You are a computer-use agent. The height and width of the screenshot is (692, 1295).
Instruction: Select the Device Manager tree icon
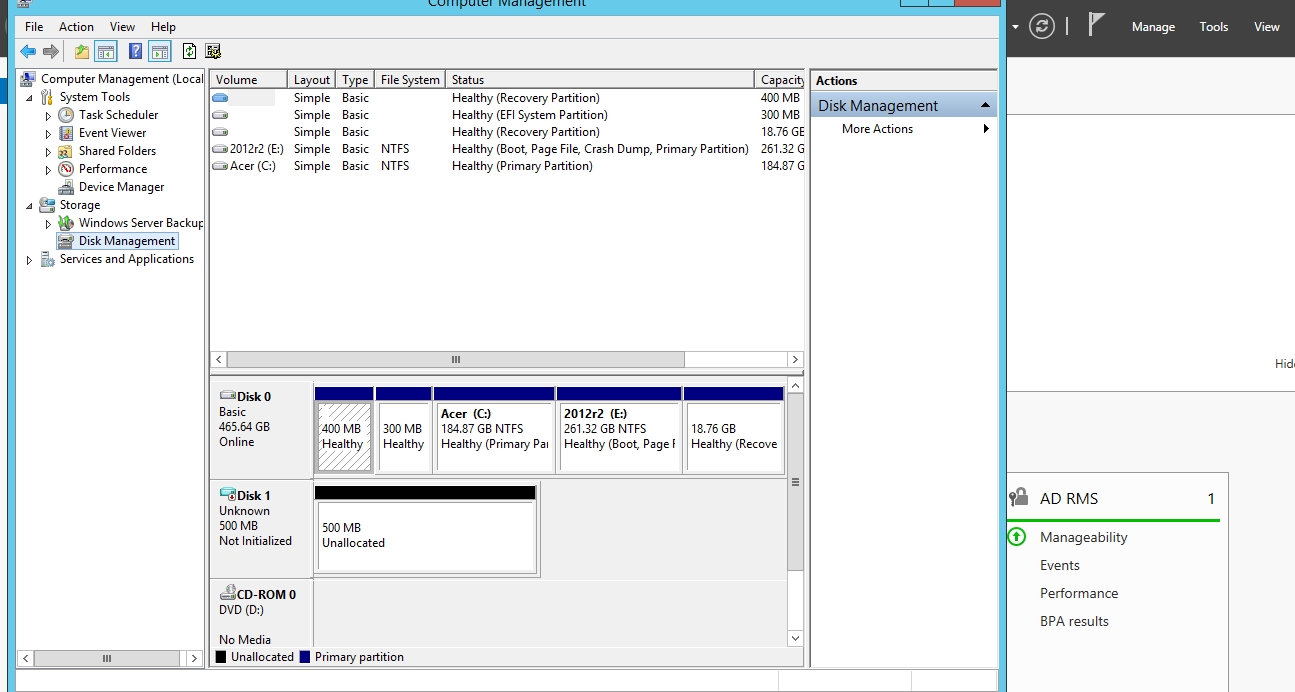pos(66,187)
